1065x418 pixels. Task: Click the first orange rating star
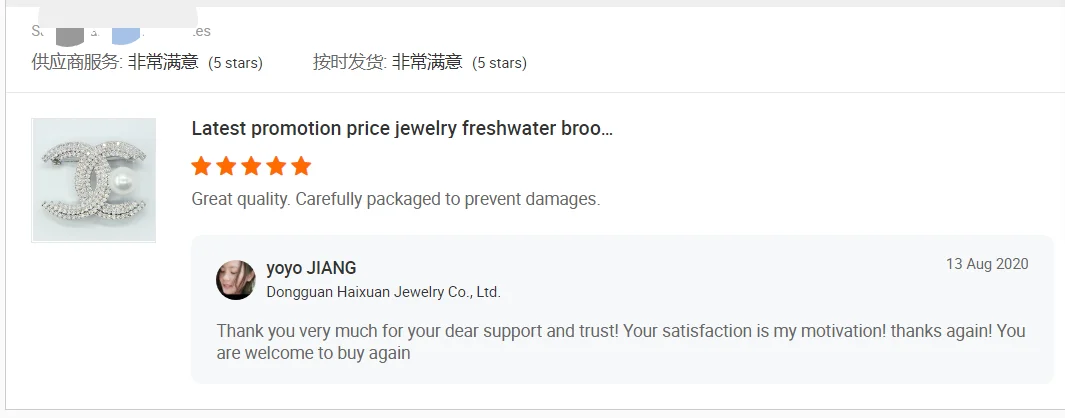click(202, 166)
